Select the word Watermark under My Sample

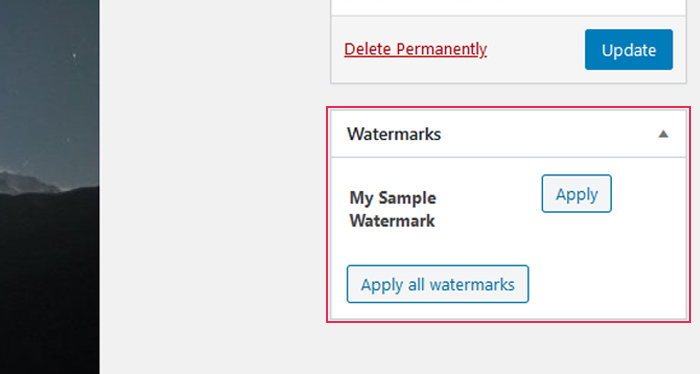click(x=392, y=221)
